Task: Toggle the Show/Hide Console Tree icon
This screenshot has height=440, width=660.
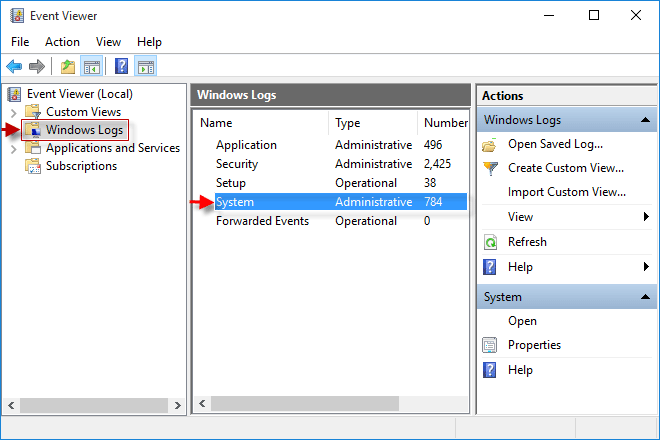Action: pos(91,67)
